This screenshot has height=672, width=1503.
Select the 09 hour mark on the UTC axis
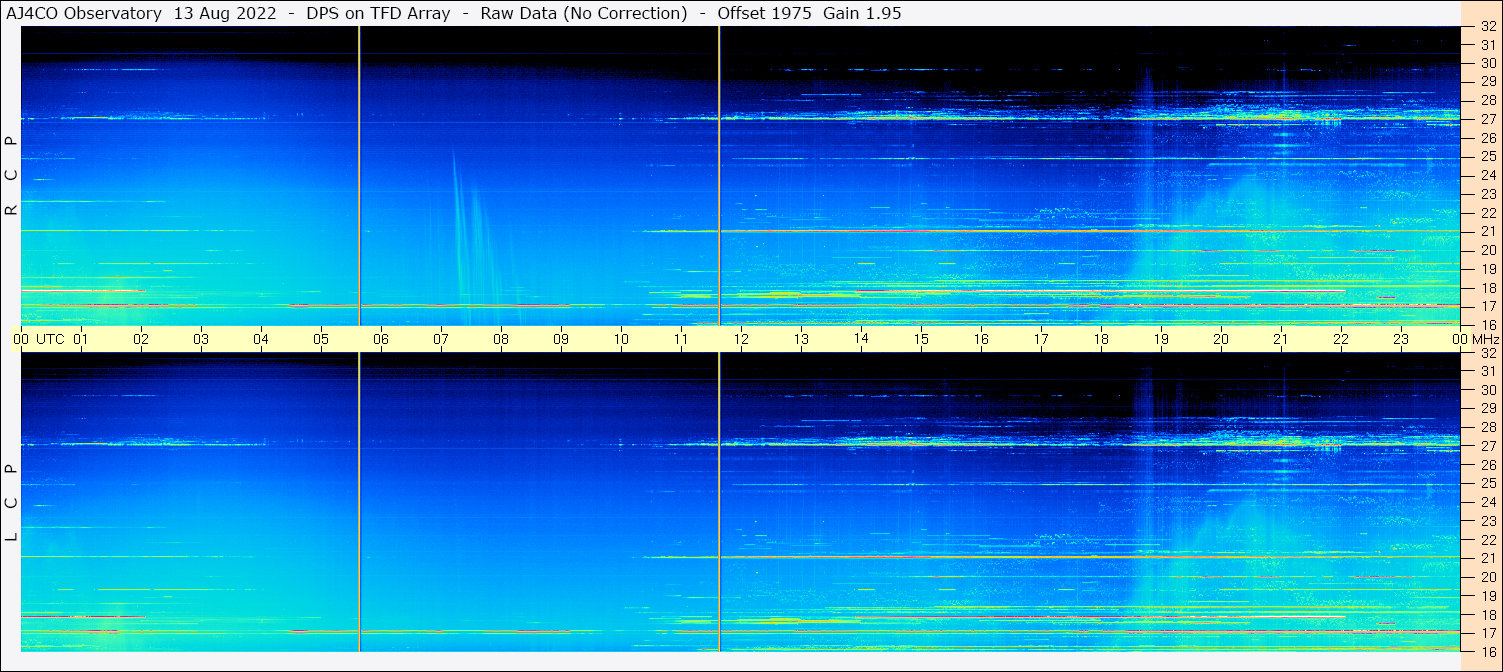click(x=561, y=339)
